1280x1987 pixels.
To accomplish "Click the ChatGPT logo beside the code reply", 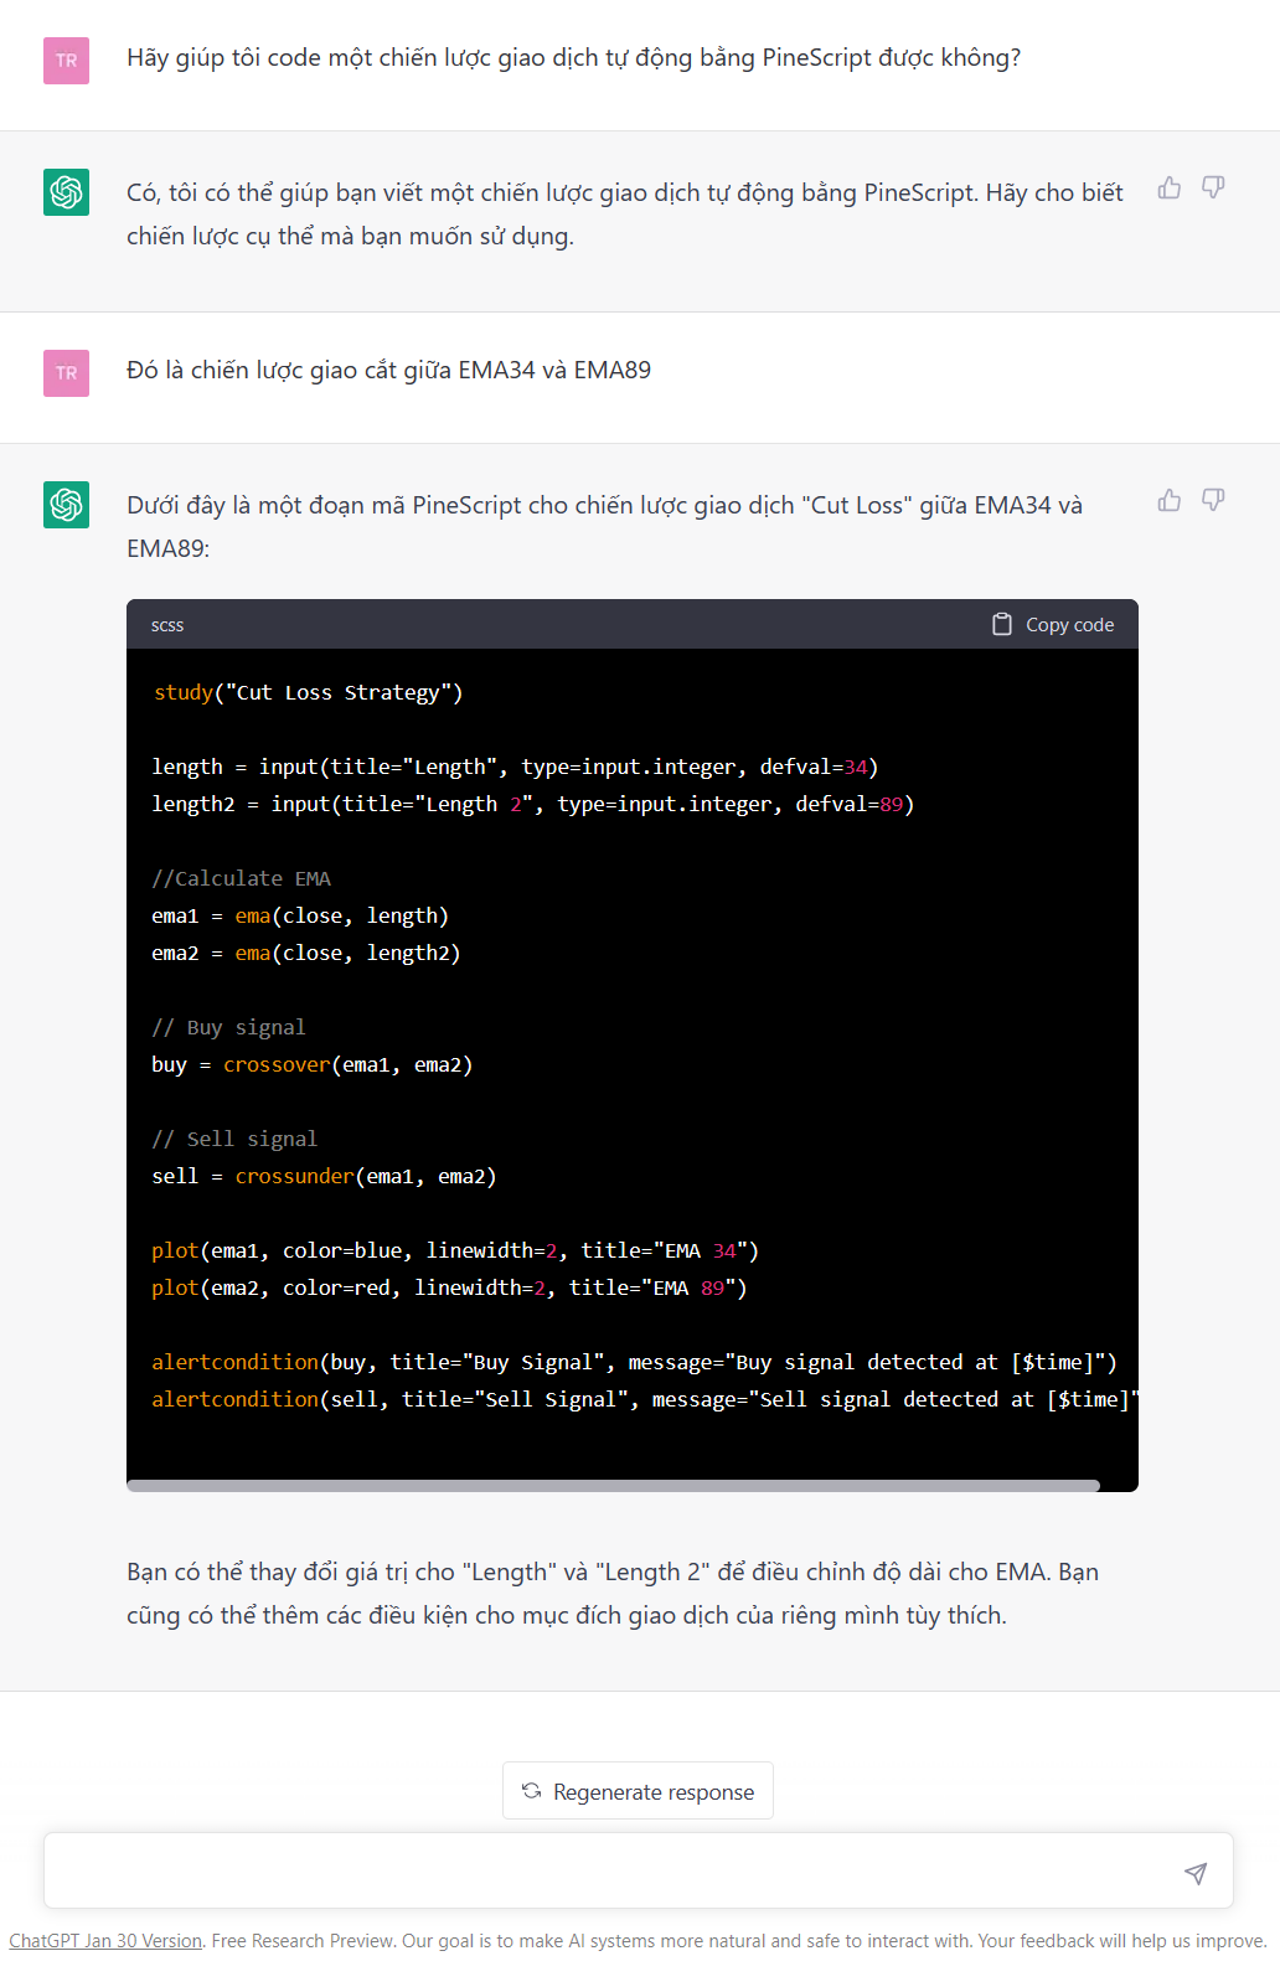I will pyautogui.click(x=66, y=505).
